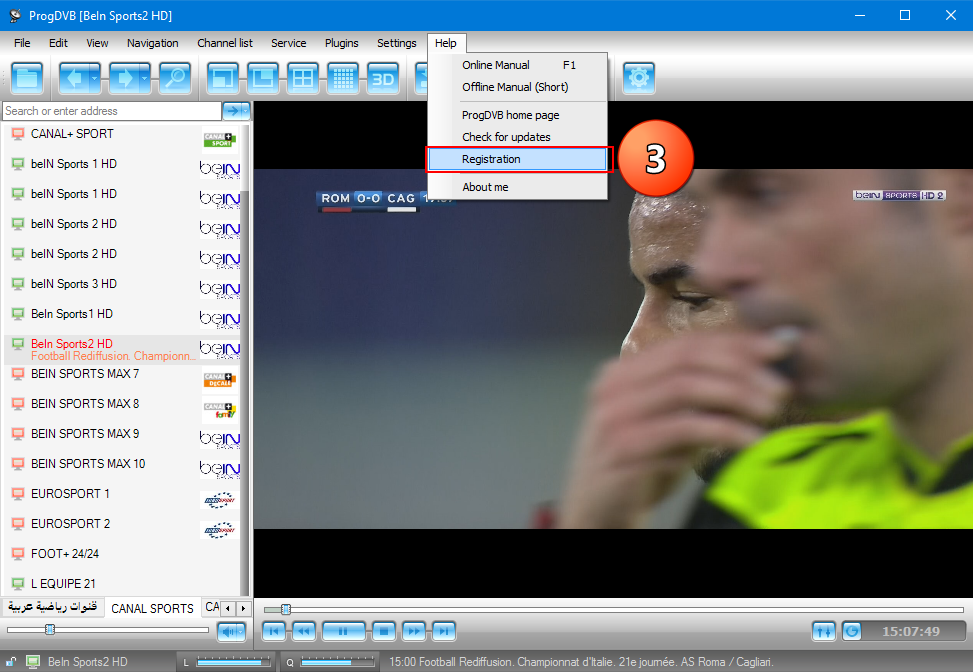The height and width of the screenshot is (672, 973).
Task: Open settings with the gear toolbar icon
Action: click(x=638, y=77)
